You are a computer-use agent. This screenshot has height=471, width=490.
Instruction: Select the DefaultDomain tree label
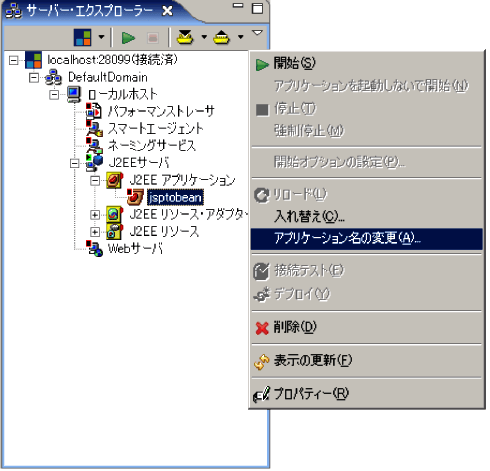[x=108, y=77]
